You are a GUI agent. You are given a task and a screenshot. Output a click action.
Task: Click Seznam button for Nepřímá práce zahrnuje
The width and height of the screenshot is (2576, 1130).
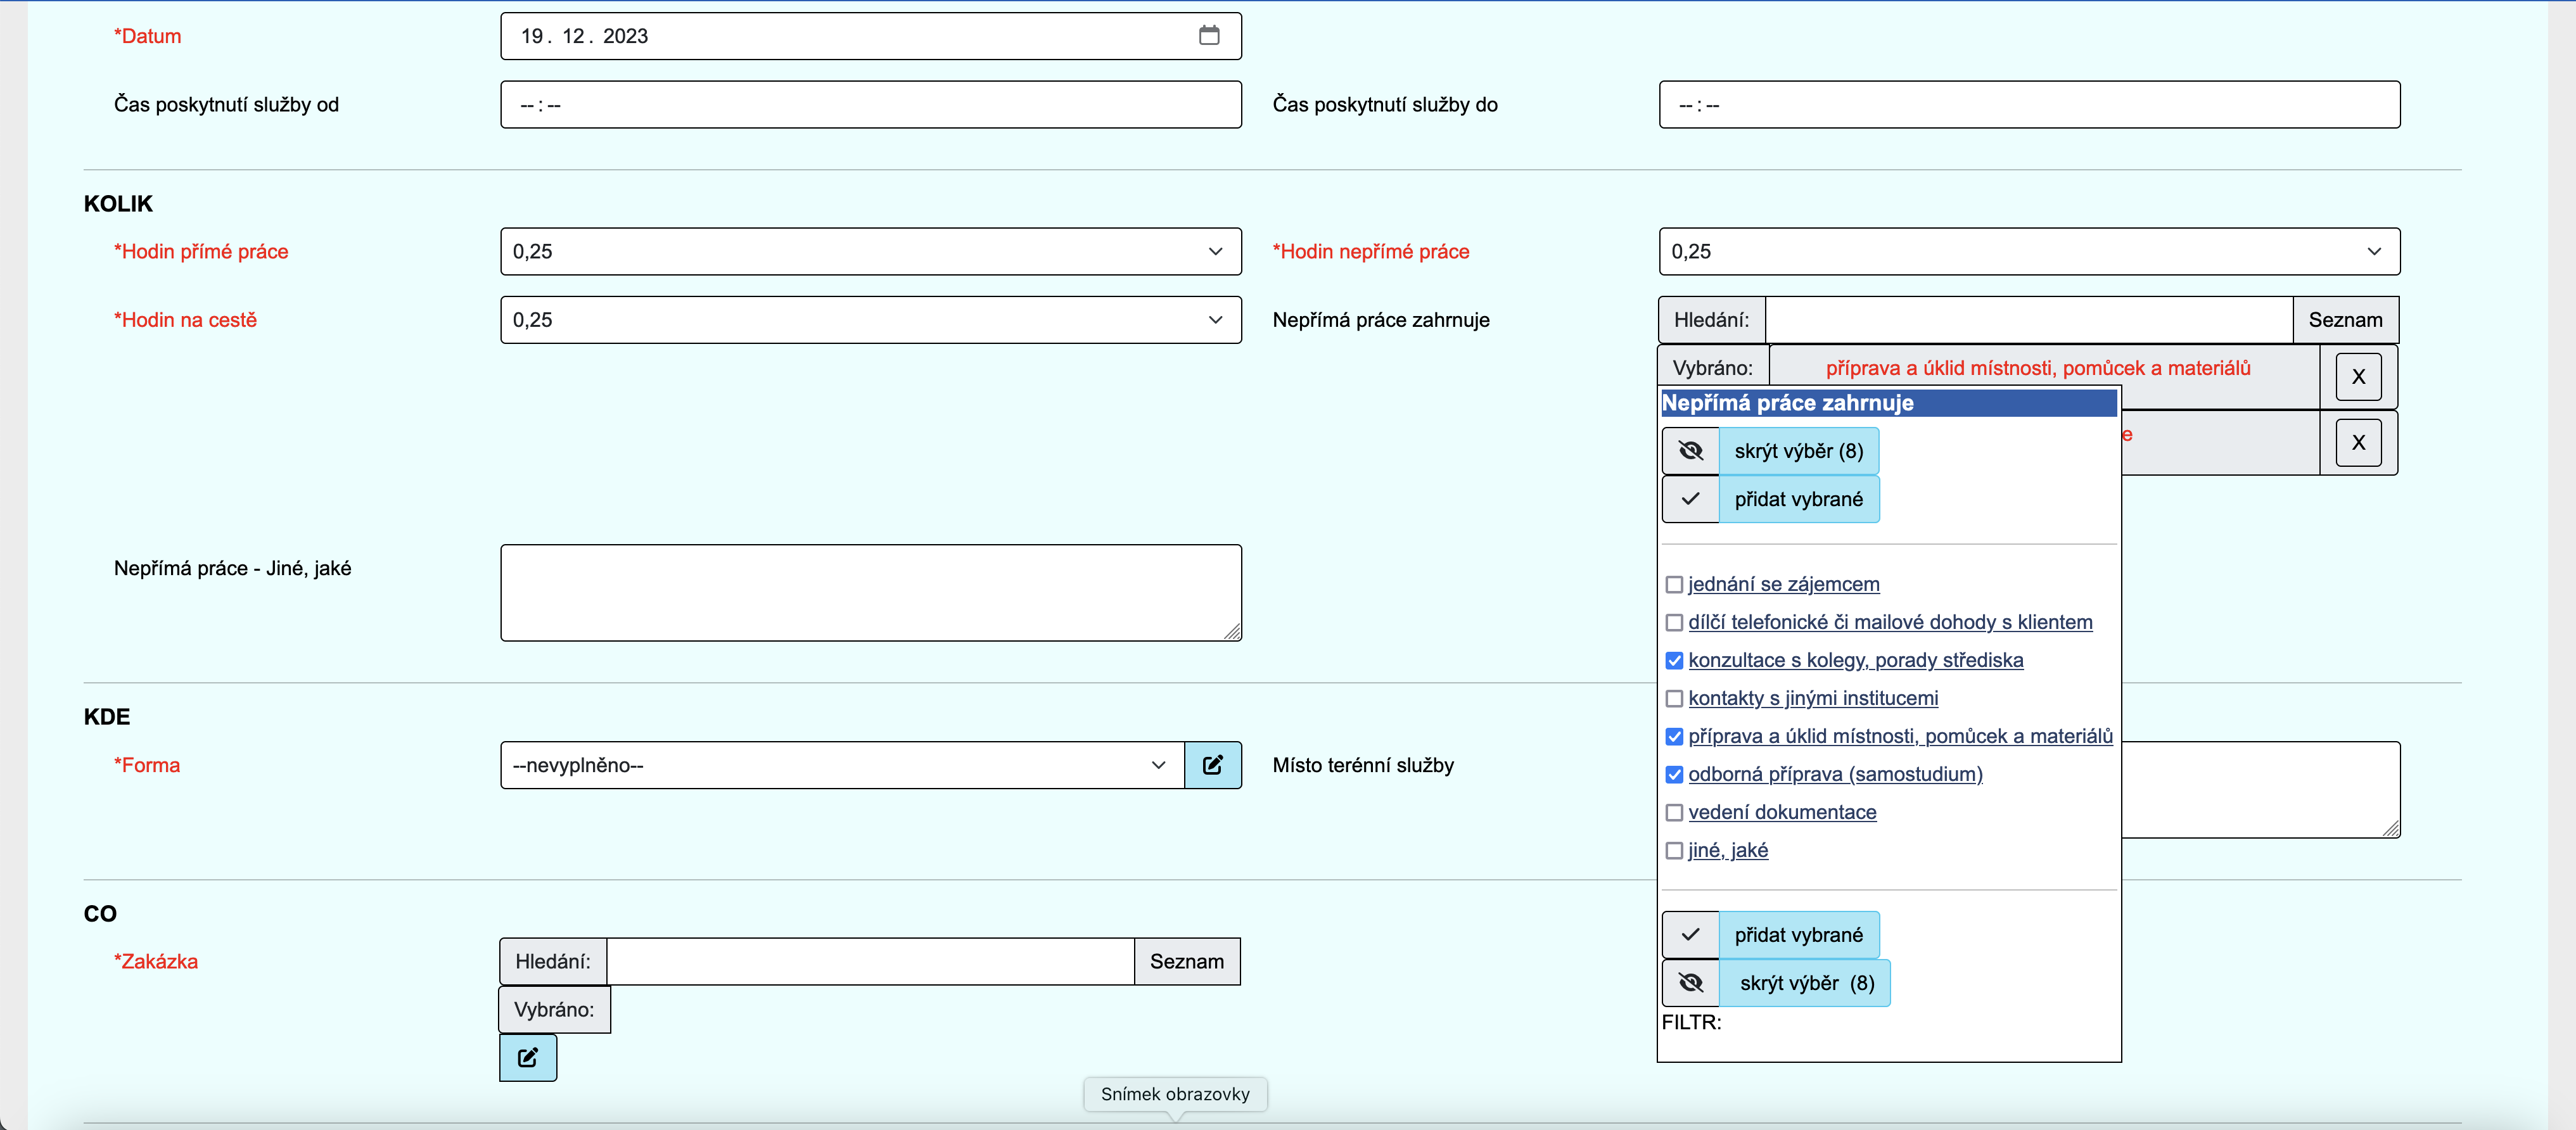tap(2344, 320)
